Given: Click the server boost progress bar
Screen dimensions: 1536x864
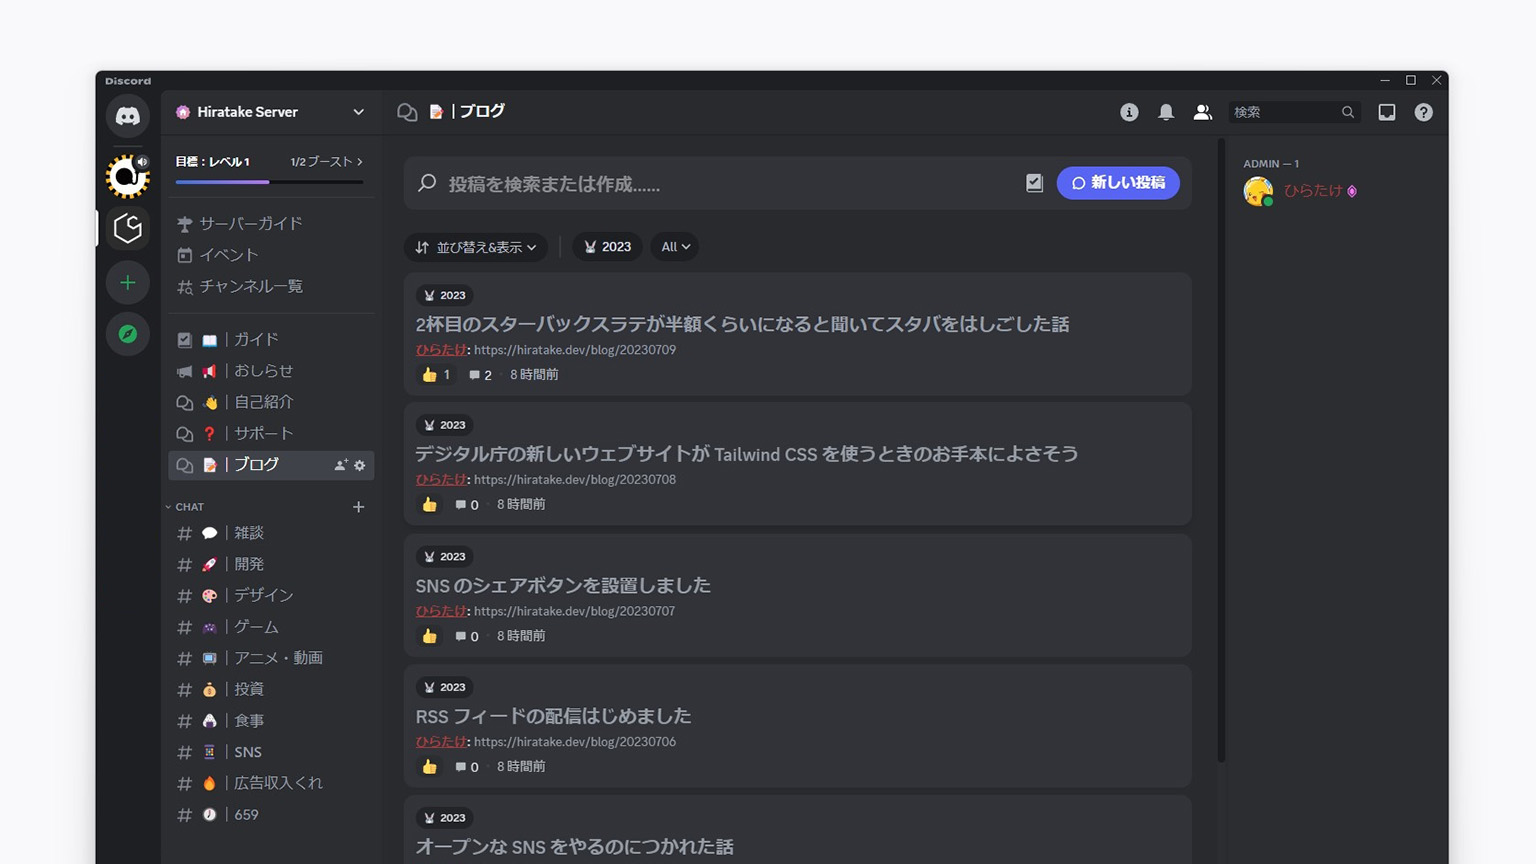Looking at the screenshot, I should point(269,182).
